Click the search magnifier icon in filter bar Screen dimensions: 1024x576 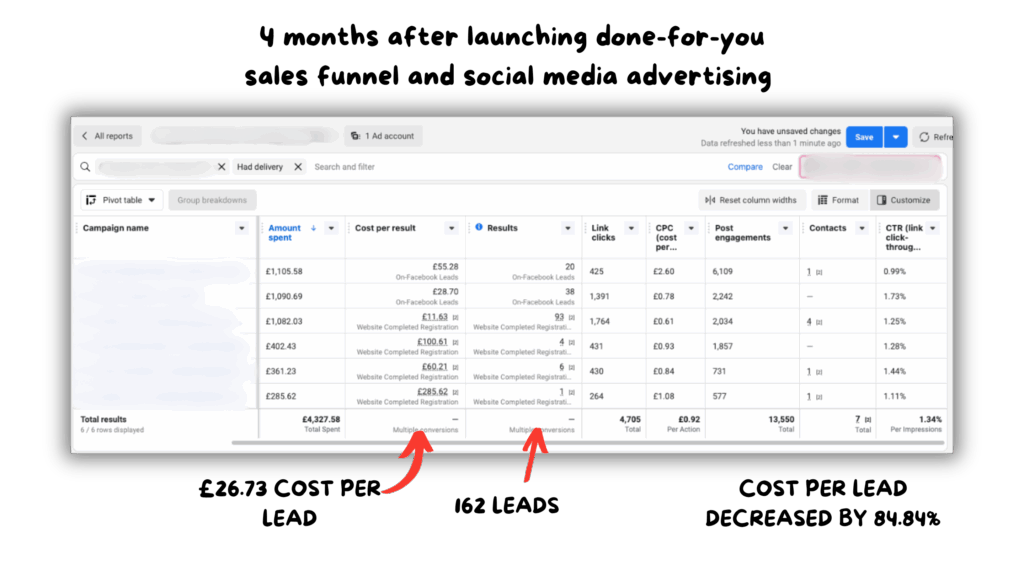(88, 167)
